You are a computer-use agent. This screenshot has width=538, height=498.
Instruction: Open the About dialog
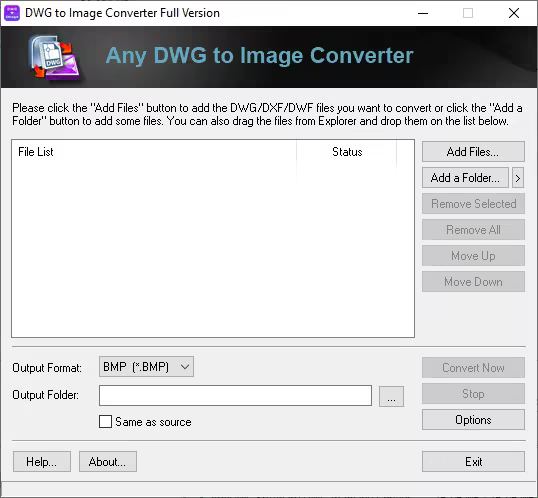coord(108,462)
